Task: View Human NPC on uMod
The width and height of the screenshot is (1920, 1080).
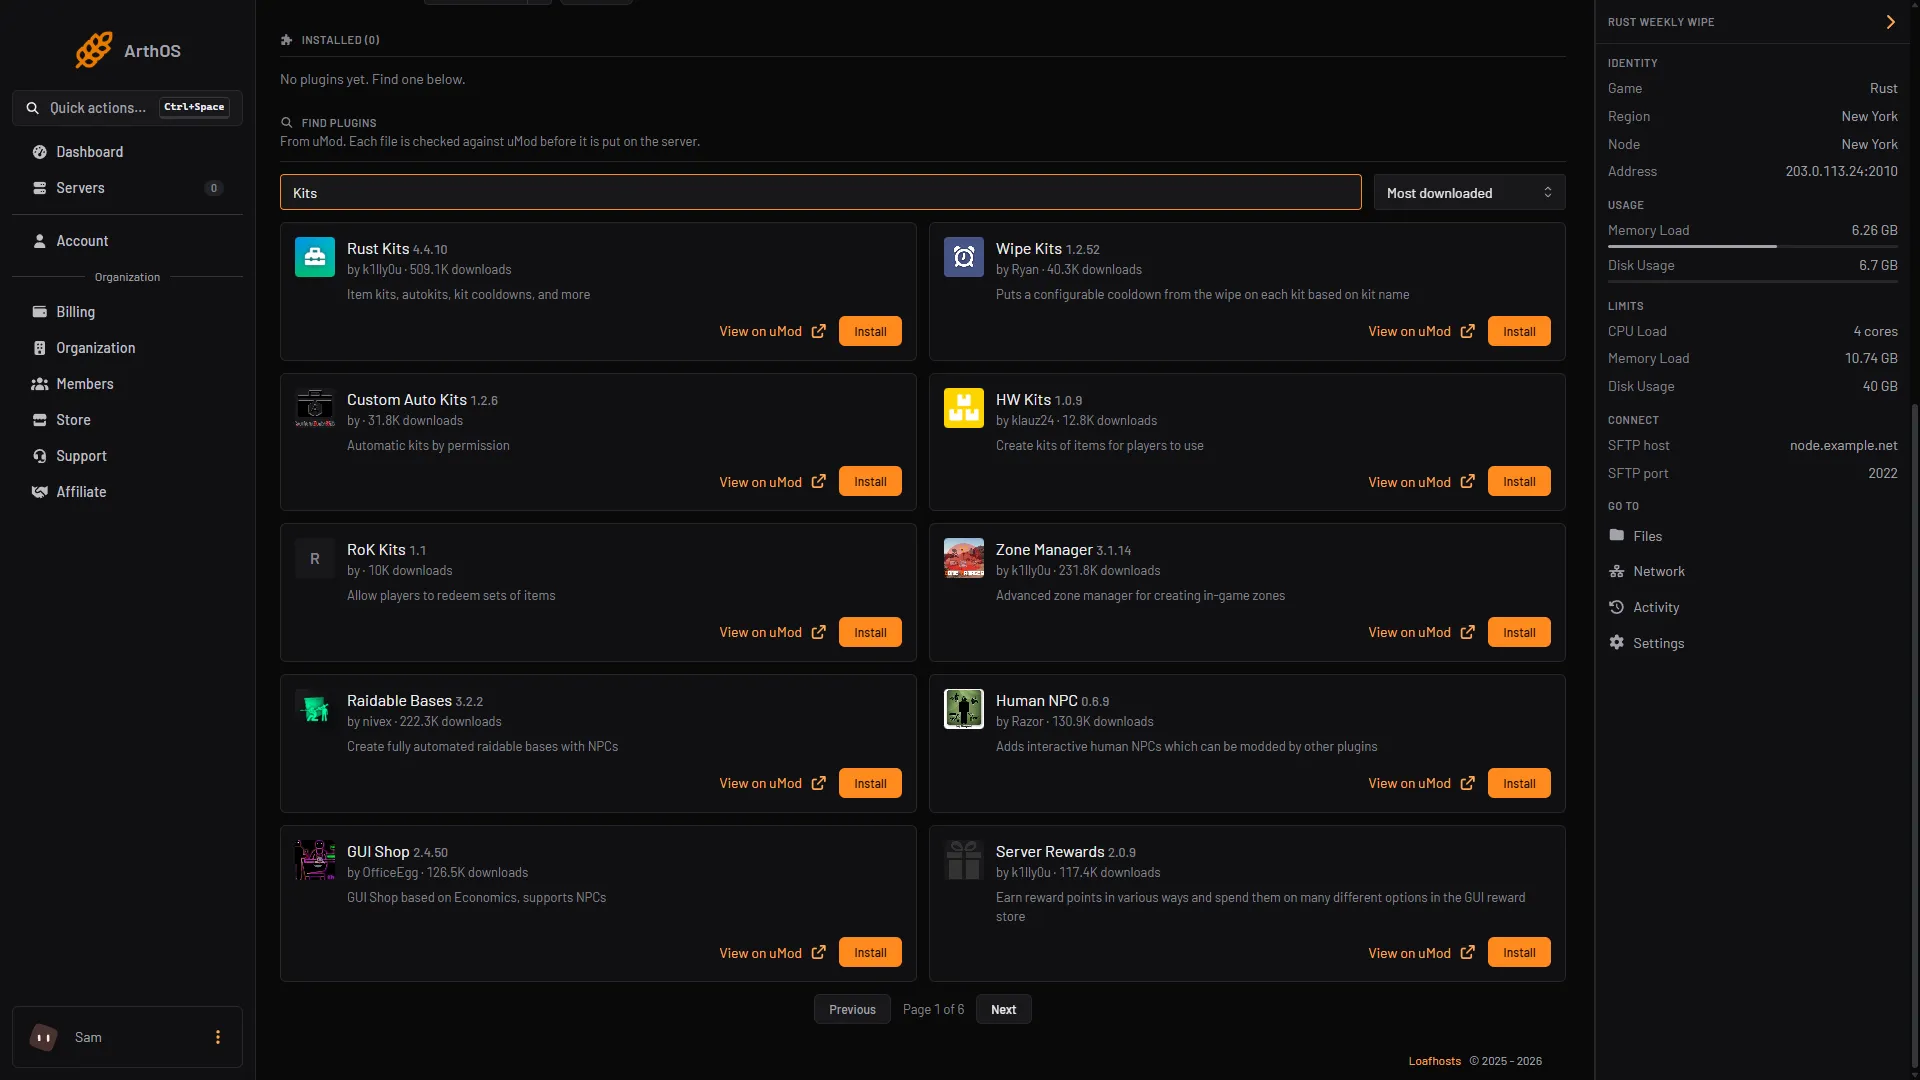Action: 1421,783
